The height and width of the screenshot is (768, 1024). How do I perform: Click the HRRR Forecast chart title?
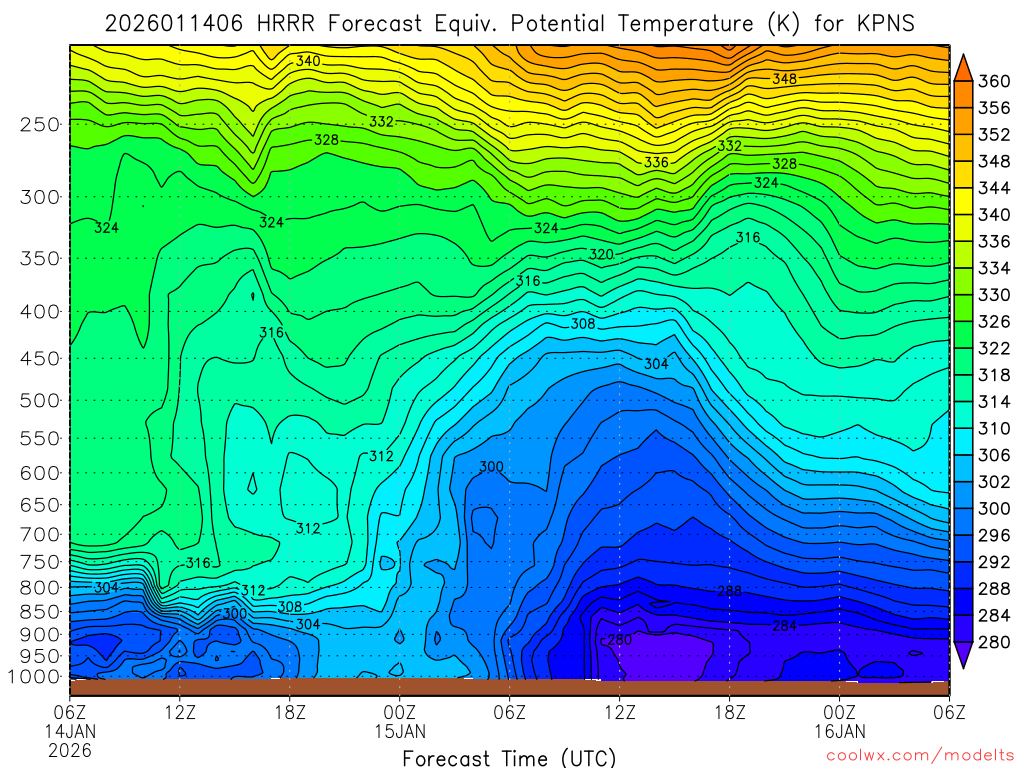[509, 24]
